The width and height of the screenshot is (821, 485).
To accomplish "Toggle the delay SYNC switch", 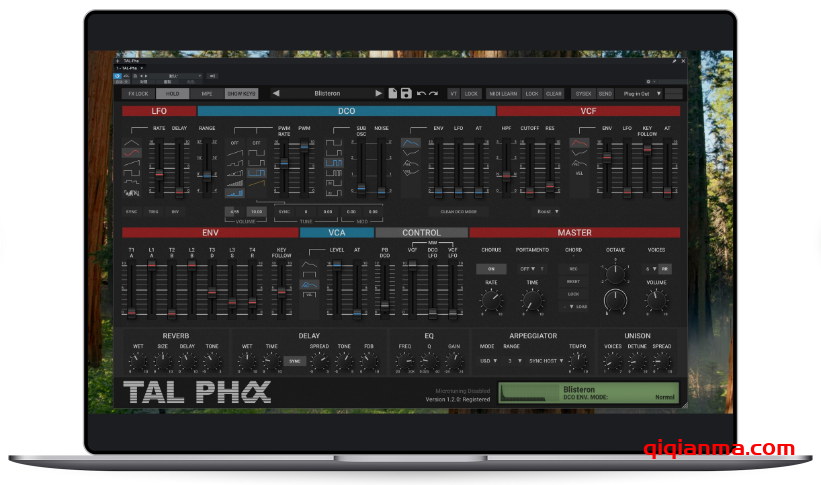I will 294,360.
